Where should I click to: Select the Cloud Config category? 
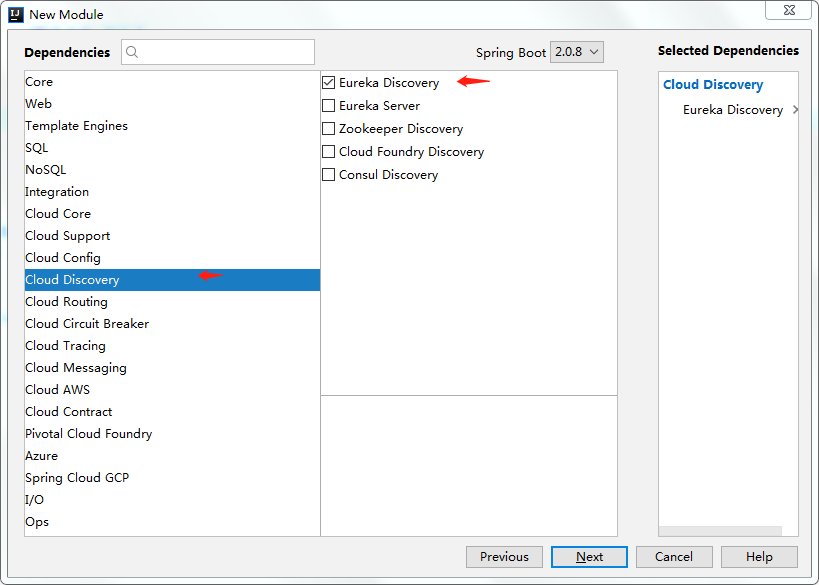[x=172, y=258]
